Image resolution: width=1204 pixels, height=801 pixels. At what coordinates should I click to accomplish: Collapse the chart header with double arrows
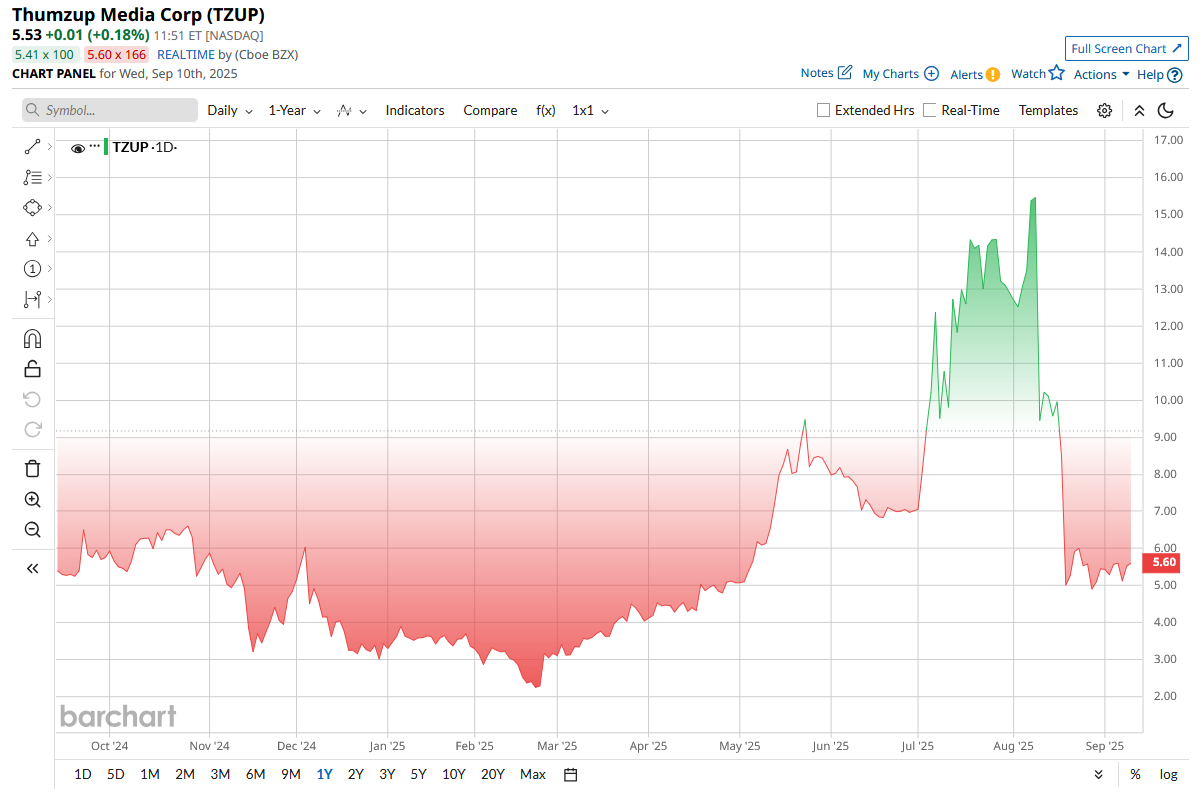pos(1139,111)
